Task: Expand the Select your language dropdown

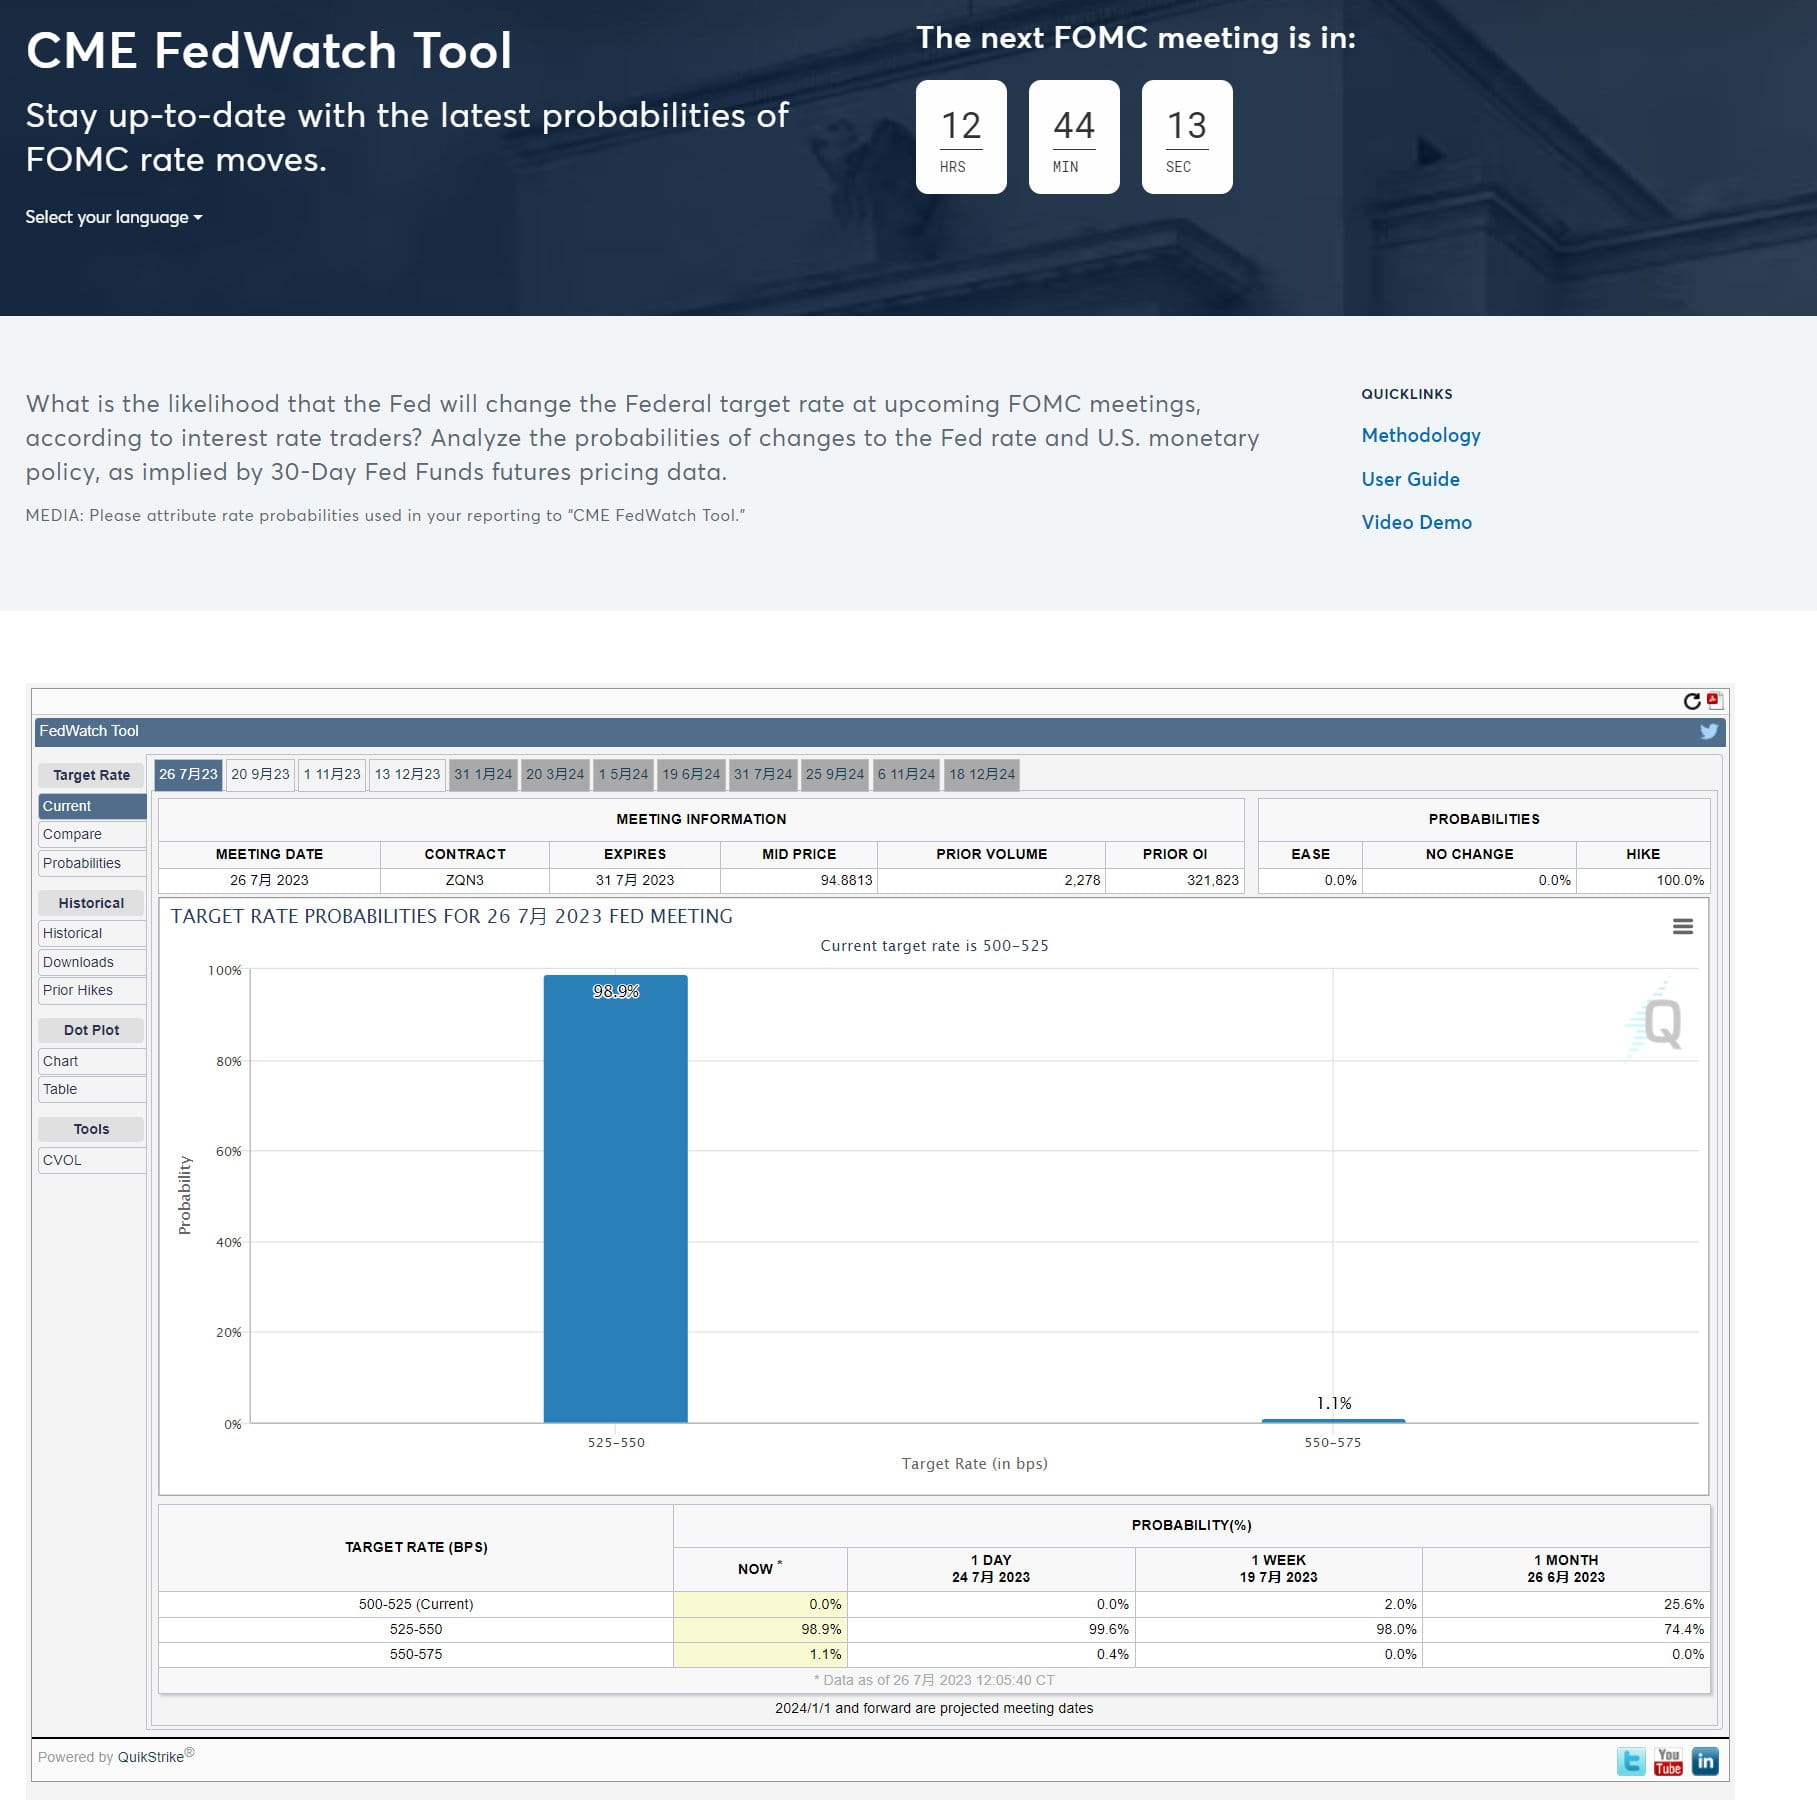Action: point(114,217)
